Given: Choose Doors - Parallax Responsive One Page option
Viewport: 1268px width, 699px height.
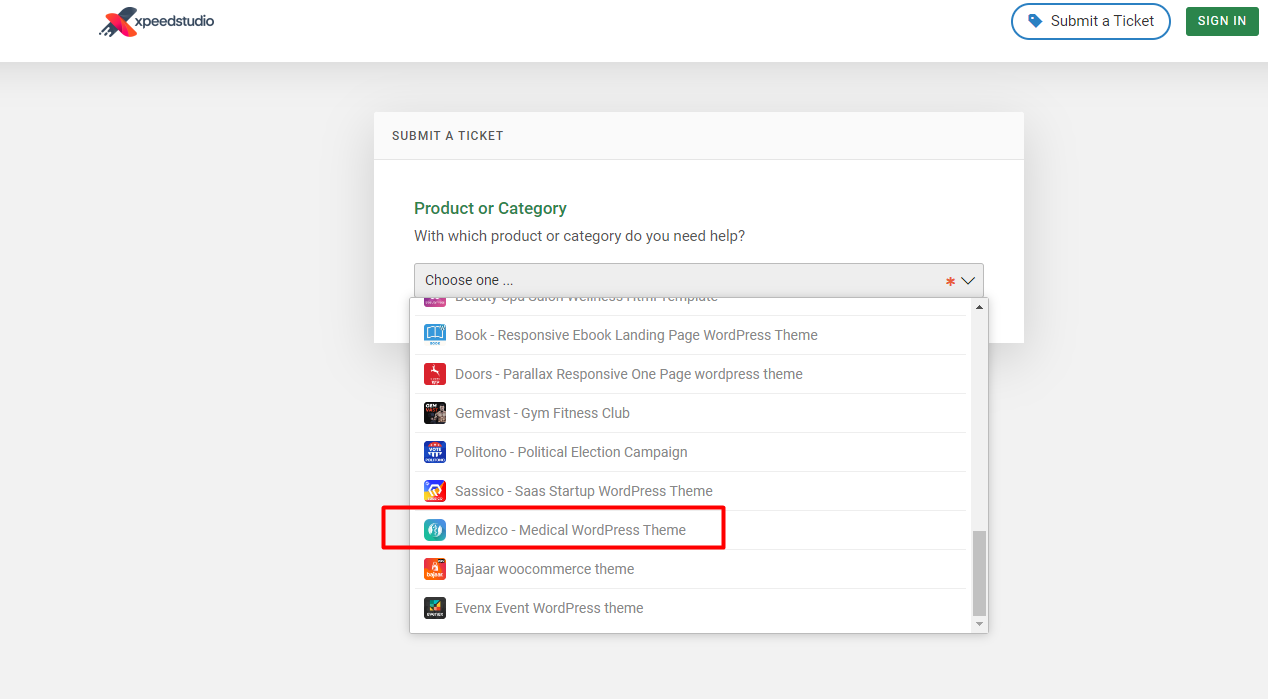Looking at the screenshot, I should pos(690,374).
